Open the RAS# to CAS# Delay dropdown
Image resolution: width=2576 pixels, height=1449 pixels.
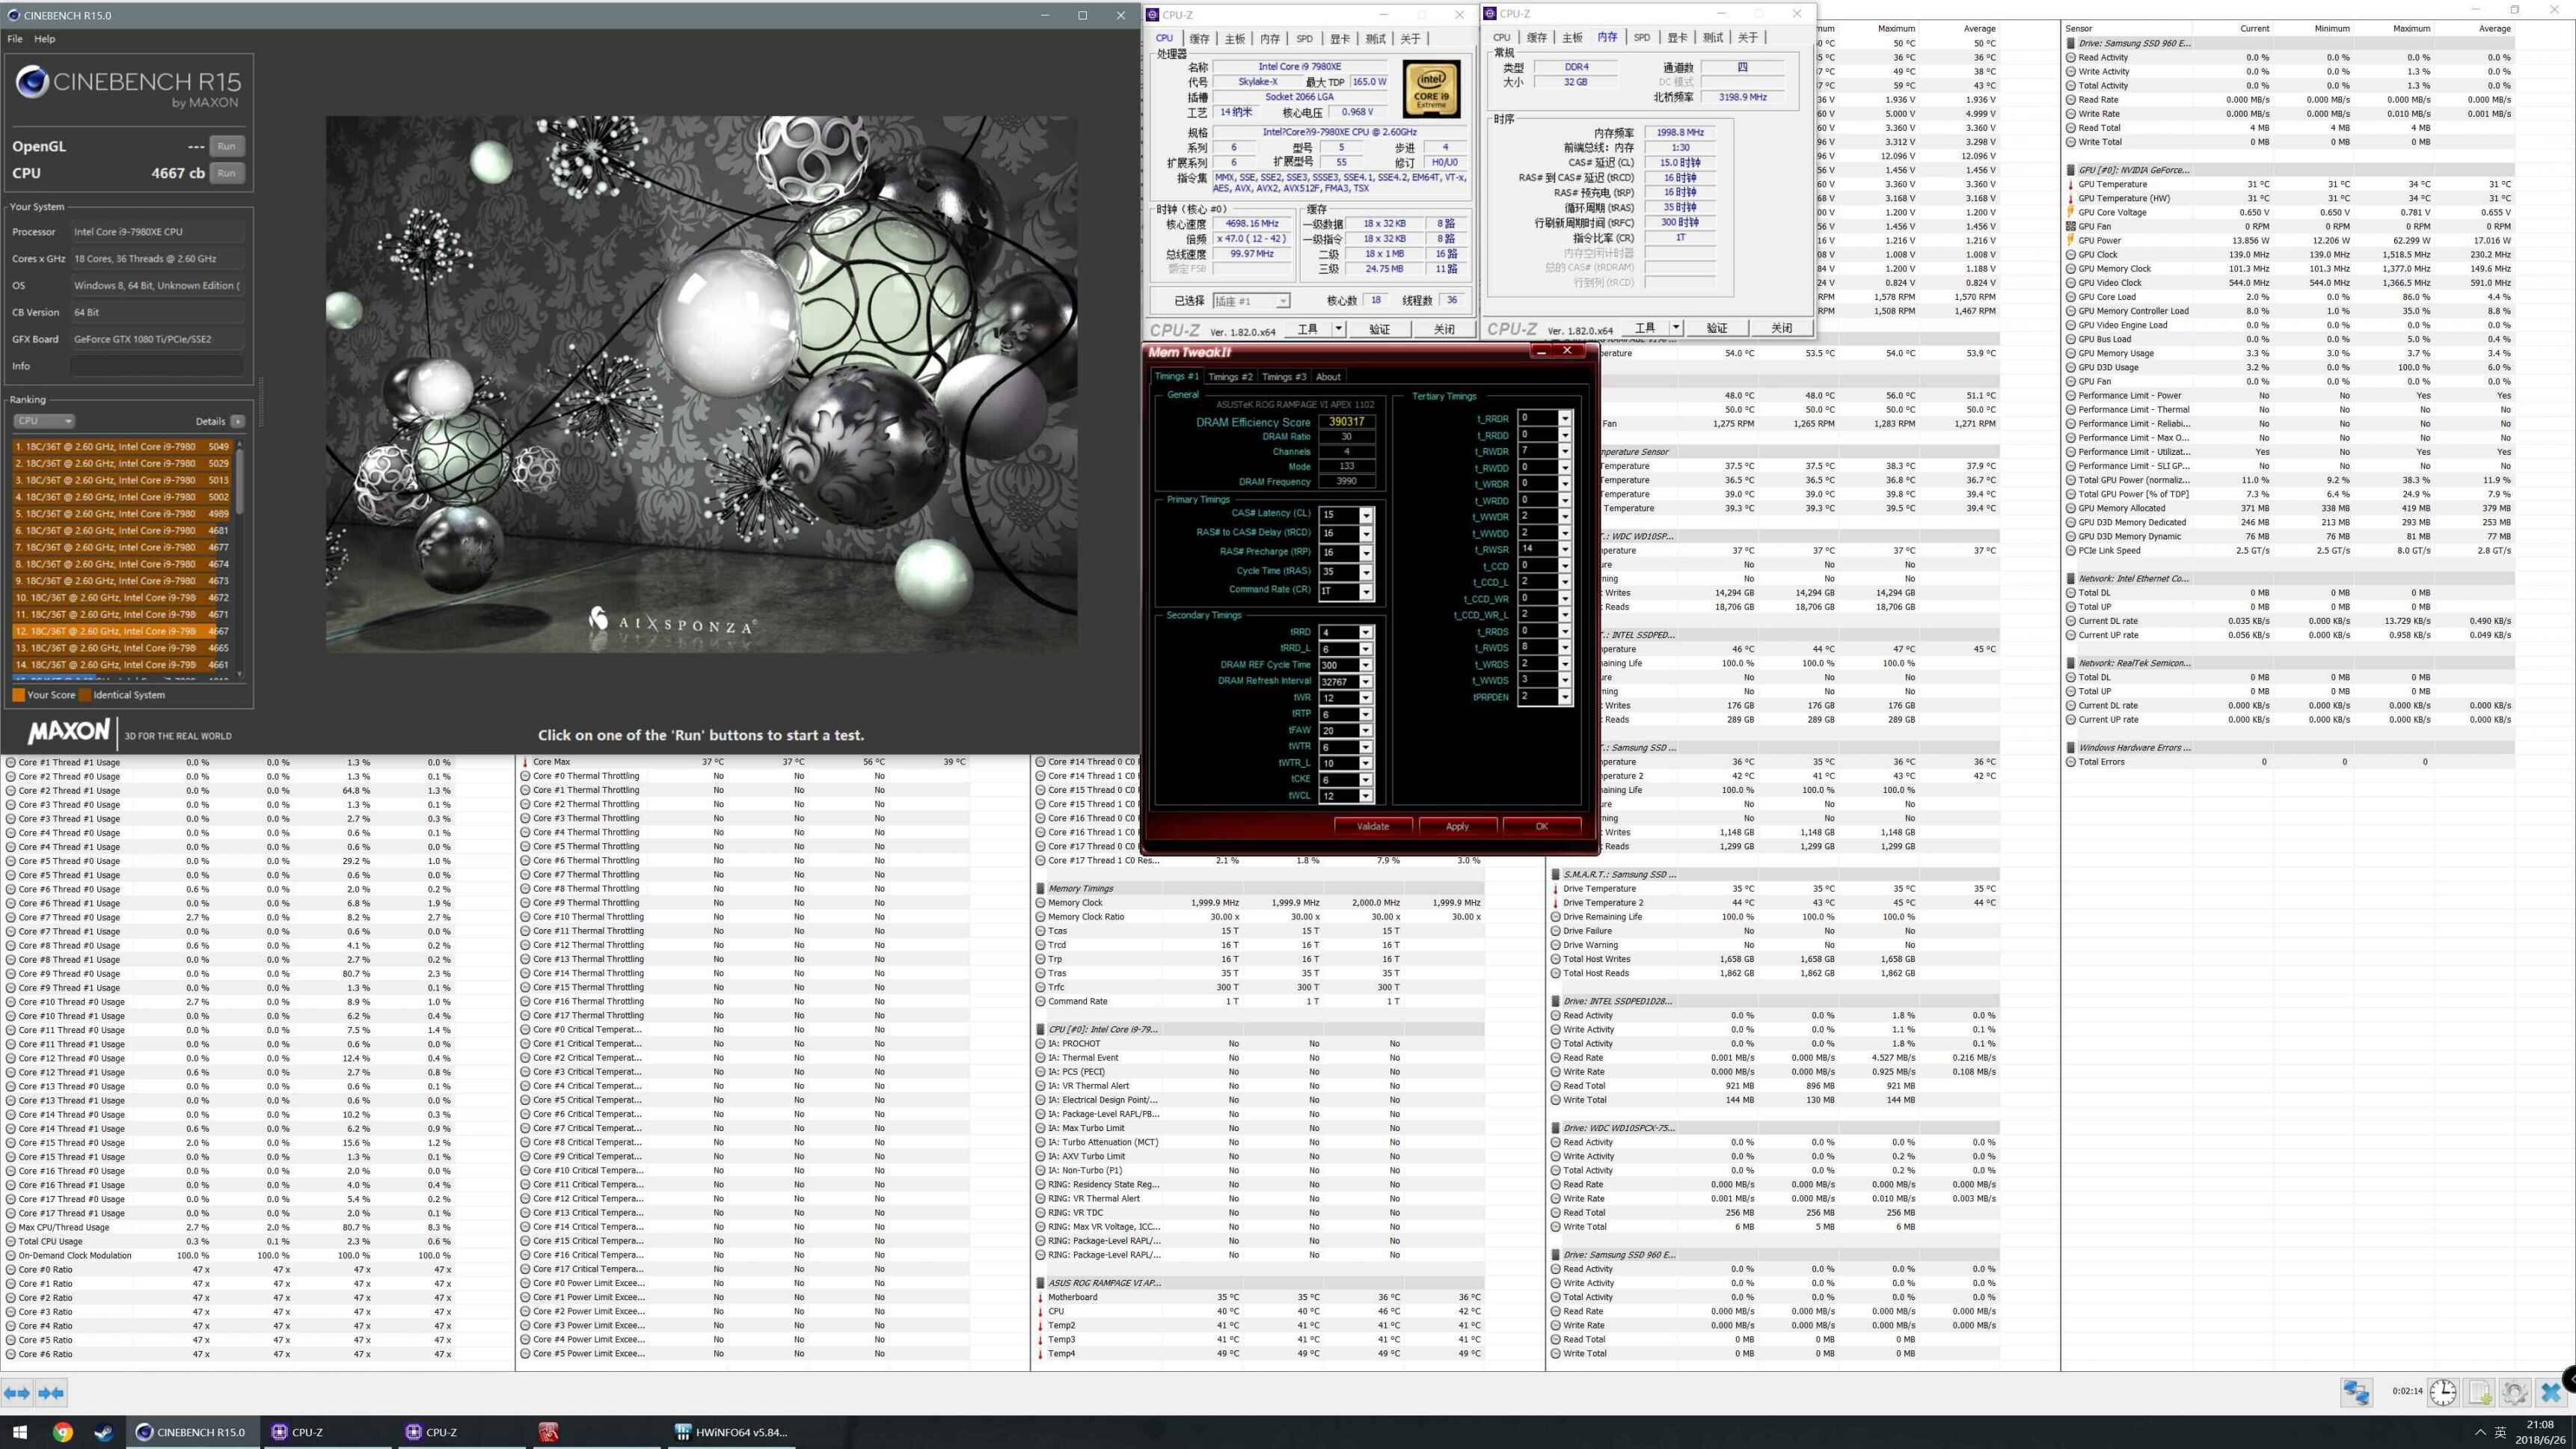1366,533
